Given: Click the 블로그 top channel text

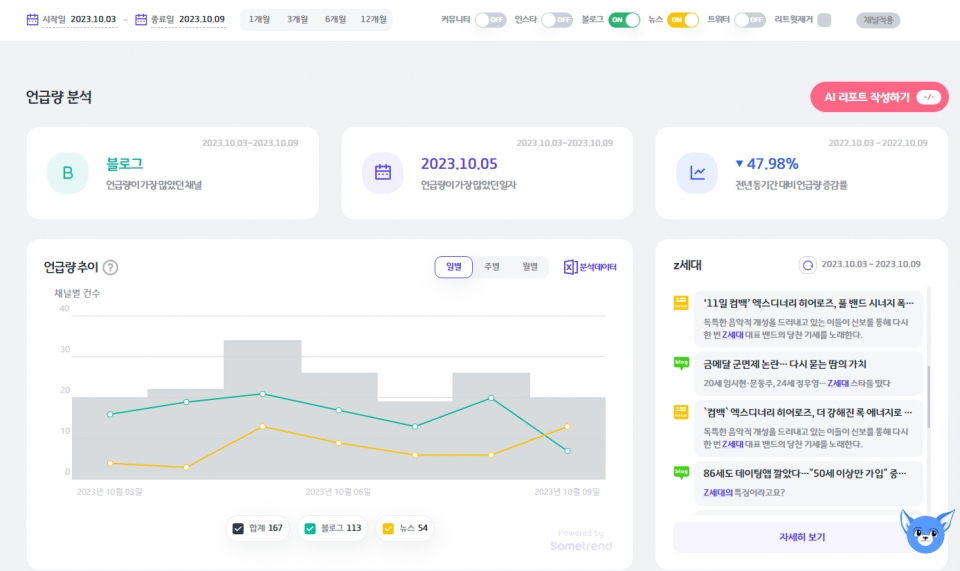Looking at the screenshot, I should pos(124,164).
